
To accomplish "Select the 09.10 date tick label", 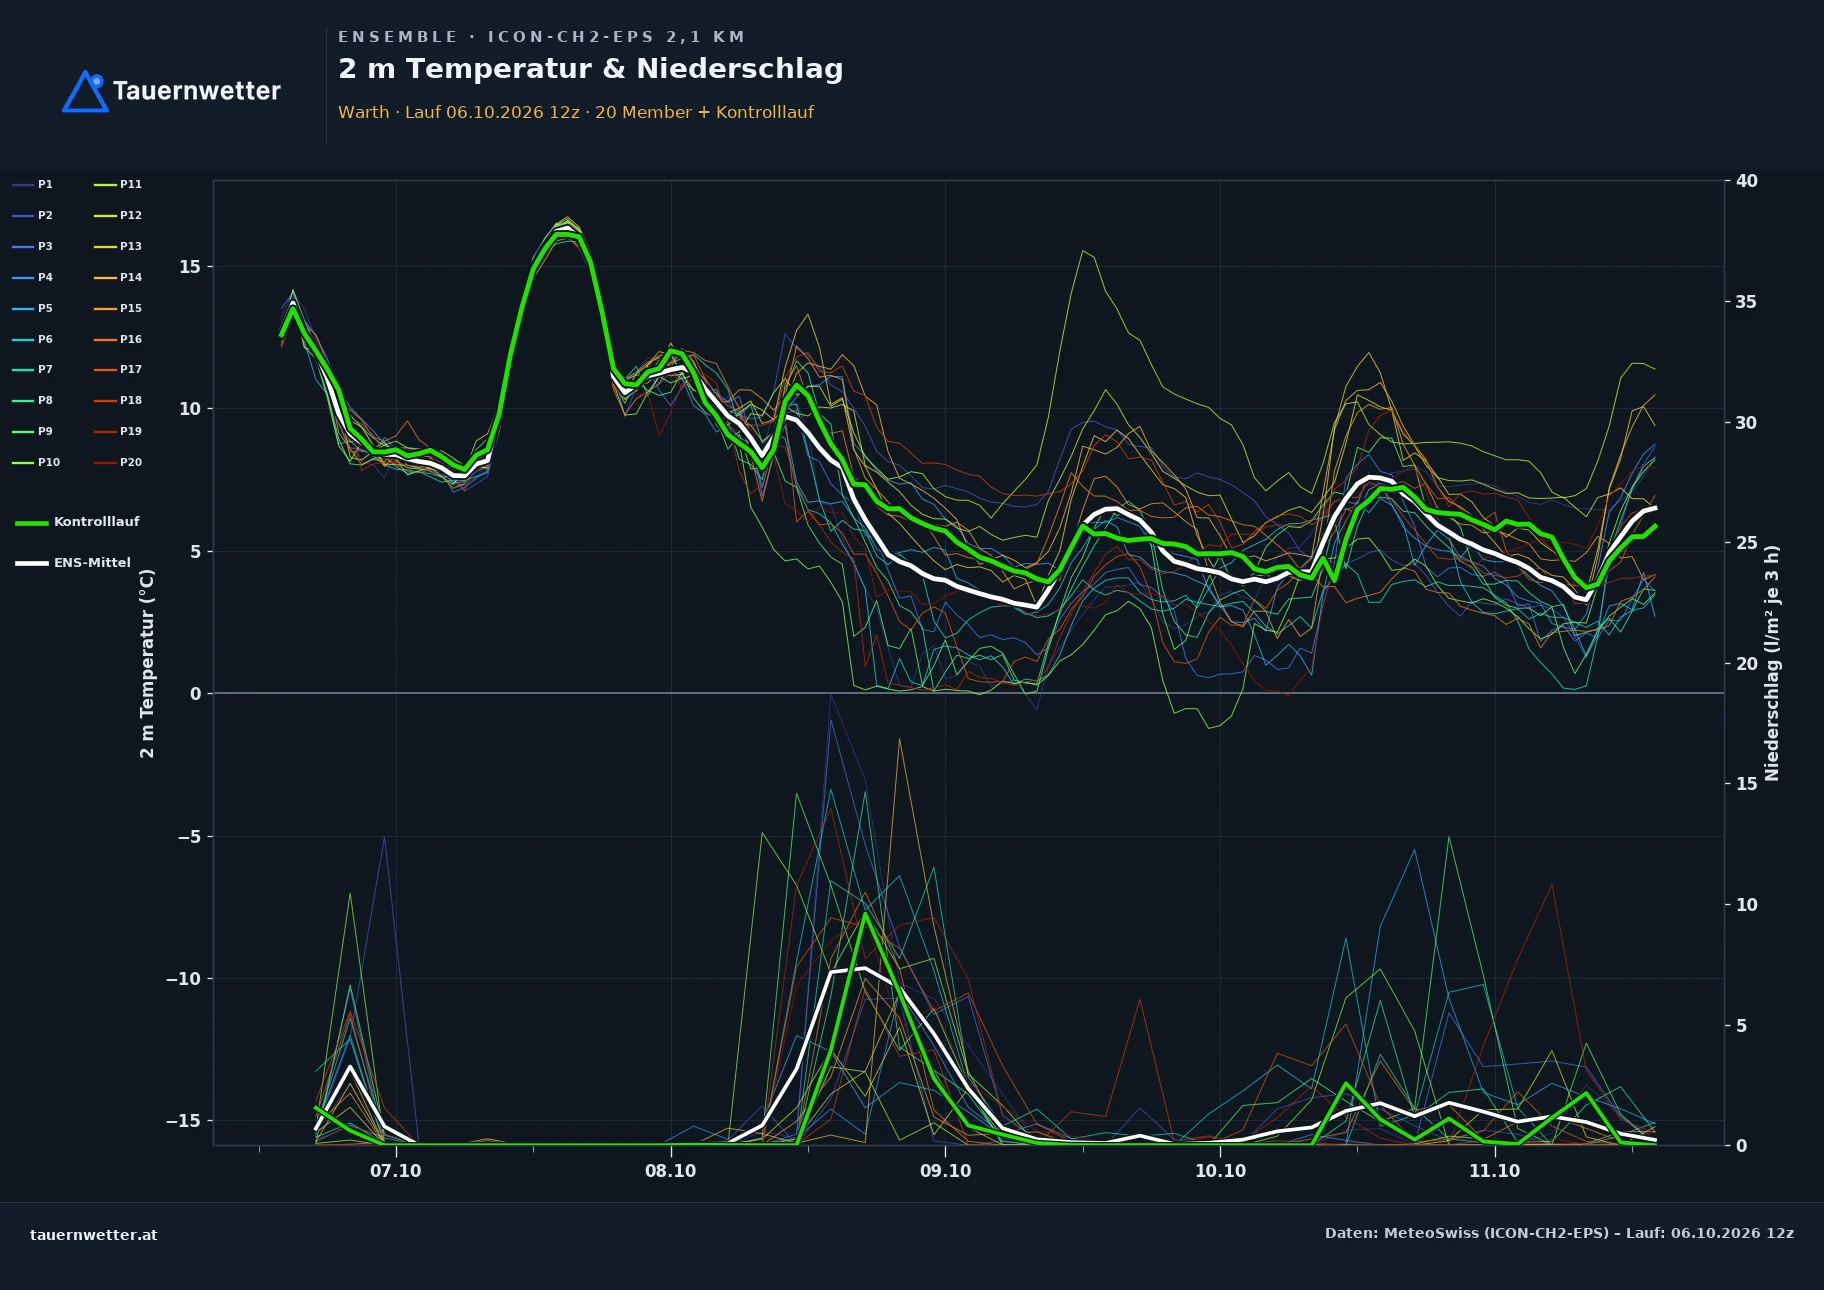I will 945,1171.
